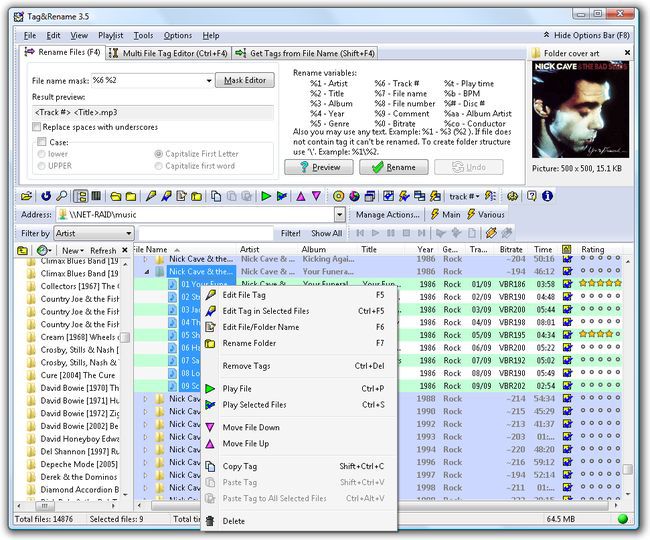Select Capitalize First Letter radio button
Image resolution: width=650 pixels, height=540 pixels.
point(158,154)
